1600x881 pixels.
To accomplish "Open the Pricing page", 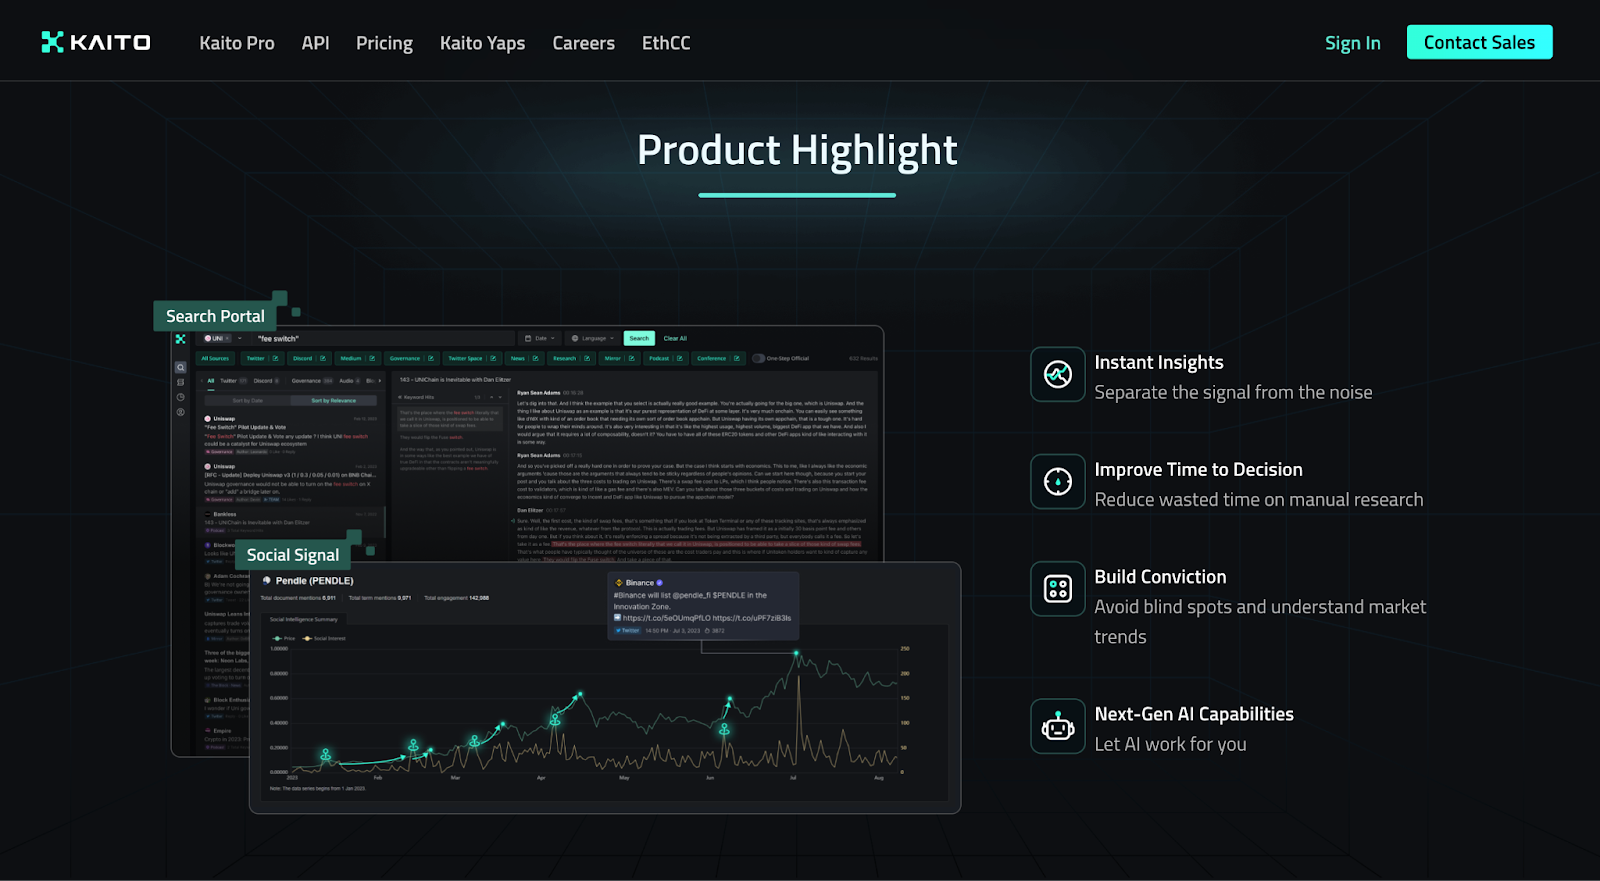I will click(x=384, y=43).
